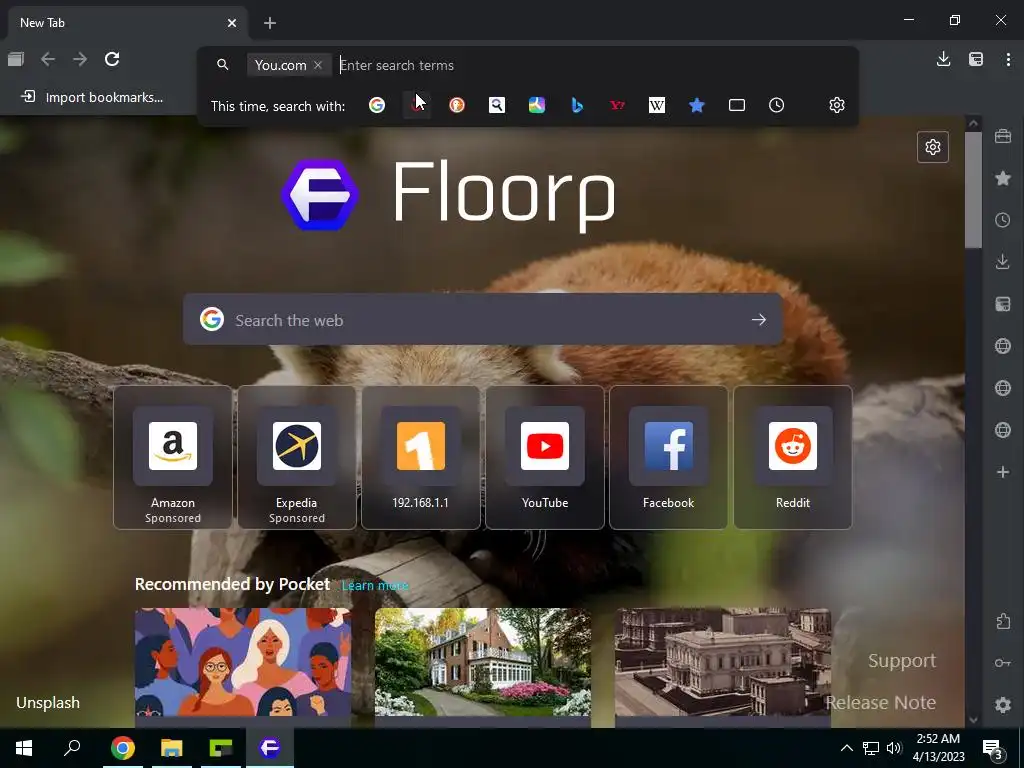Open the Facebook shortcut tile
This screenshot has width=1024, height=768.
(668, 456)
